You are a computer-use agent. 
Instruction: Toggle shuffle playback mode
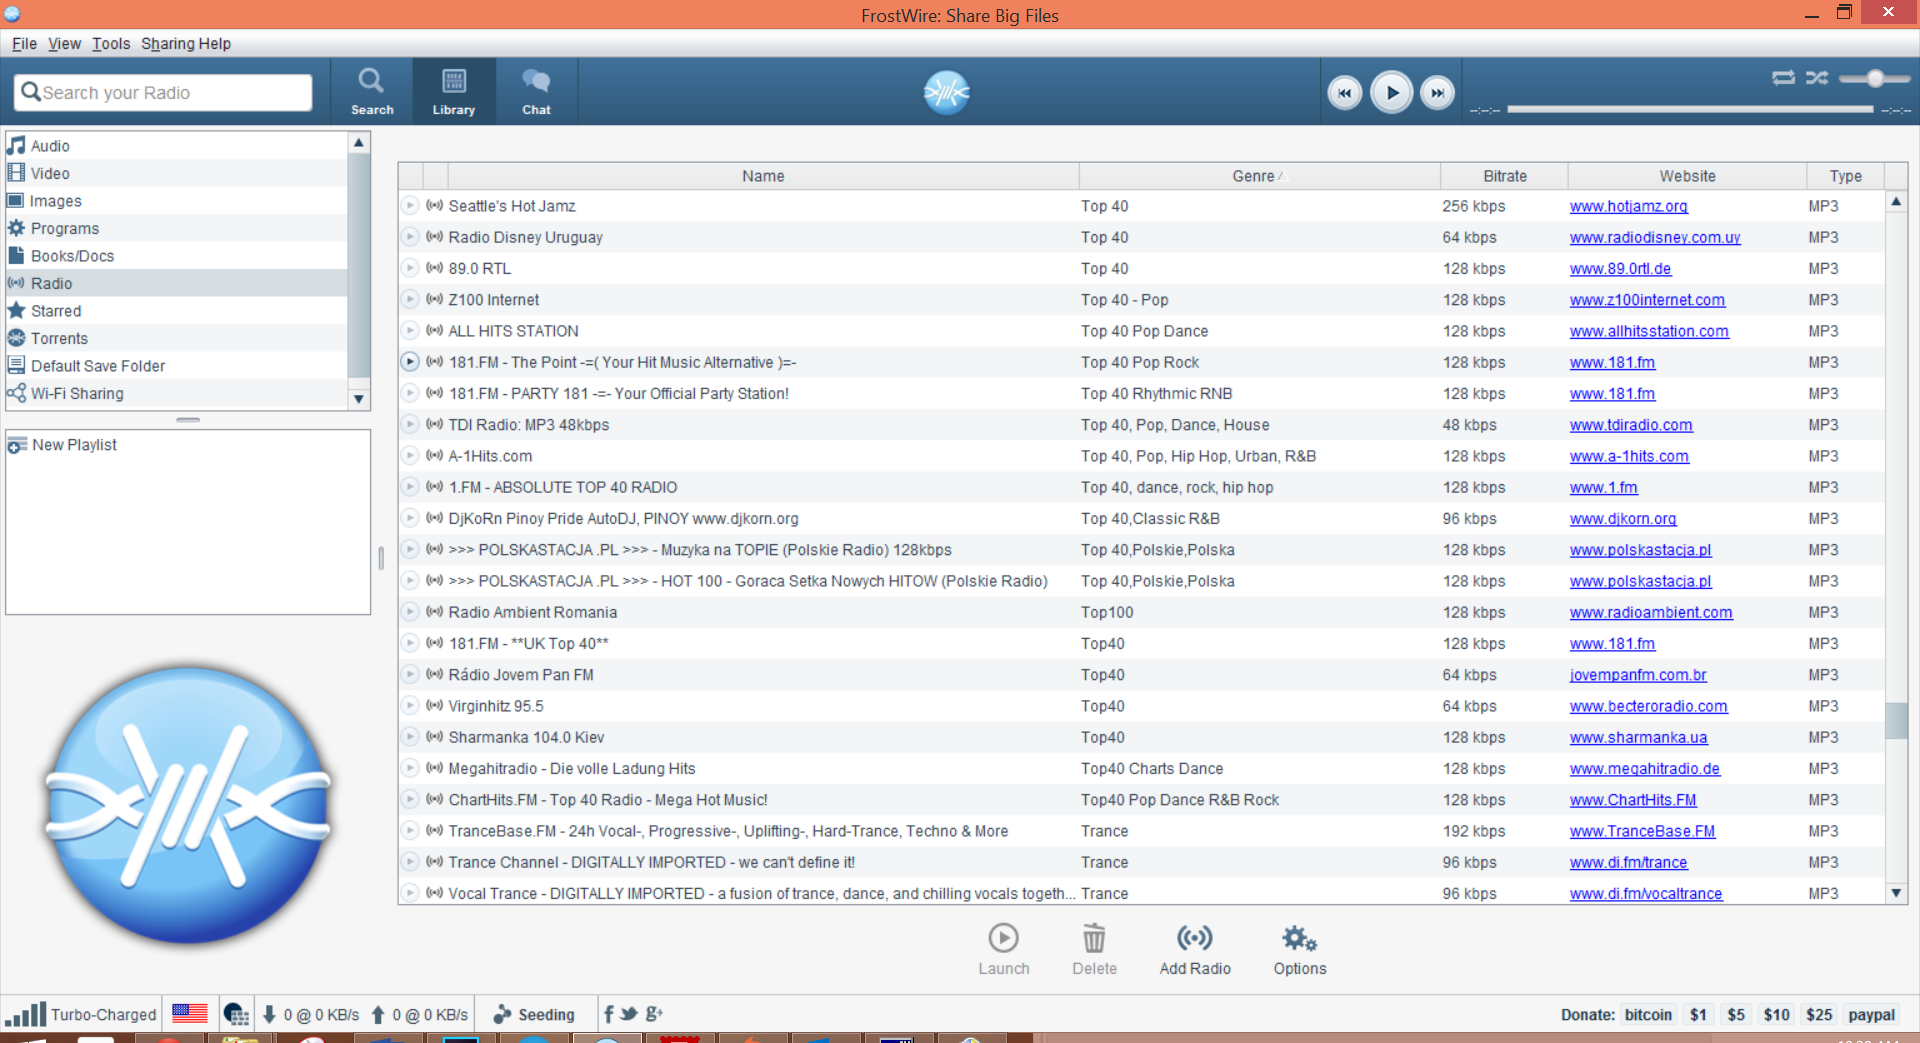point(1817,78)
